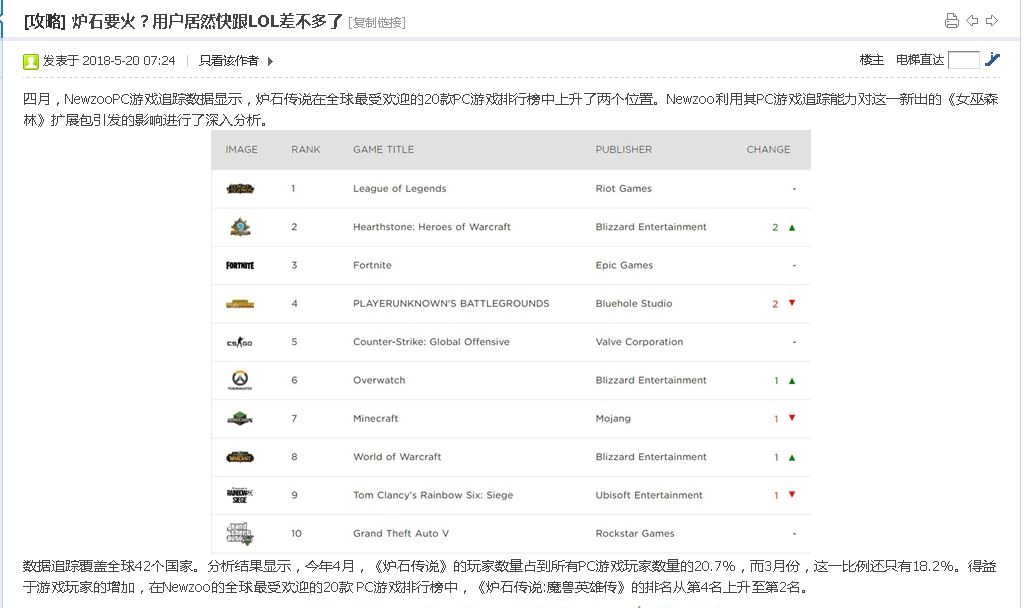Image resolution: width=1026 pixels, height=608 pixels.
Task: Click 'Tom Clancy's Rainbow Six: Siege' title
Action: click(433, 495)
